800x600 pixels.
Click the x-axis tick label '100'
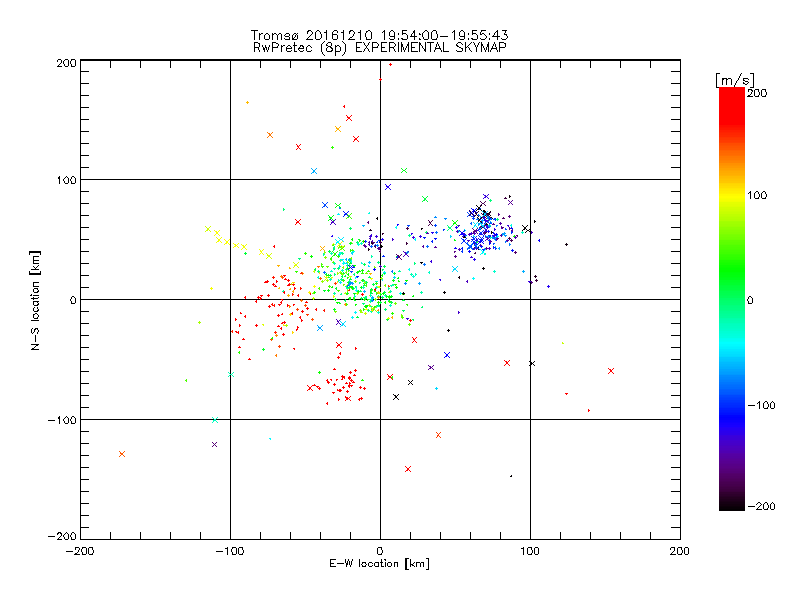click(530, 551)
